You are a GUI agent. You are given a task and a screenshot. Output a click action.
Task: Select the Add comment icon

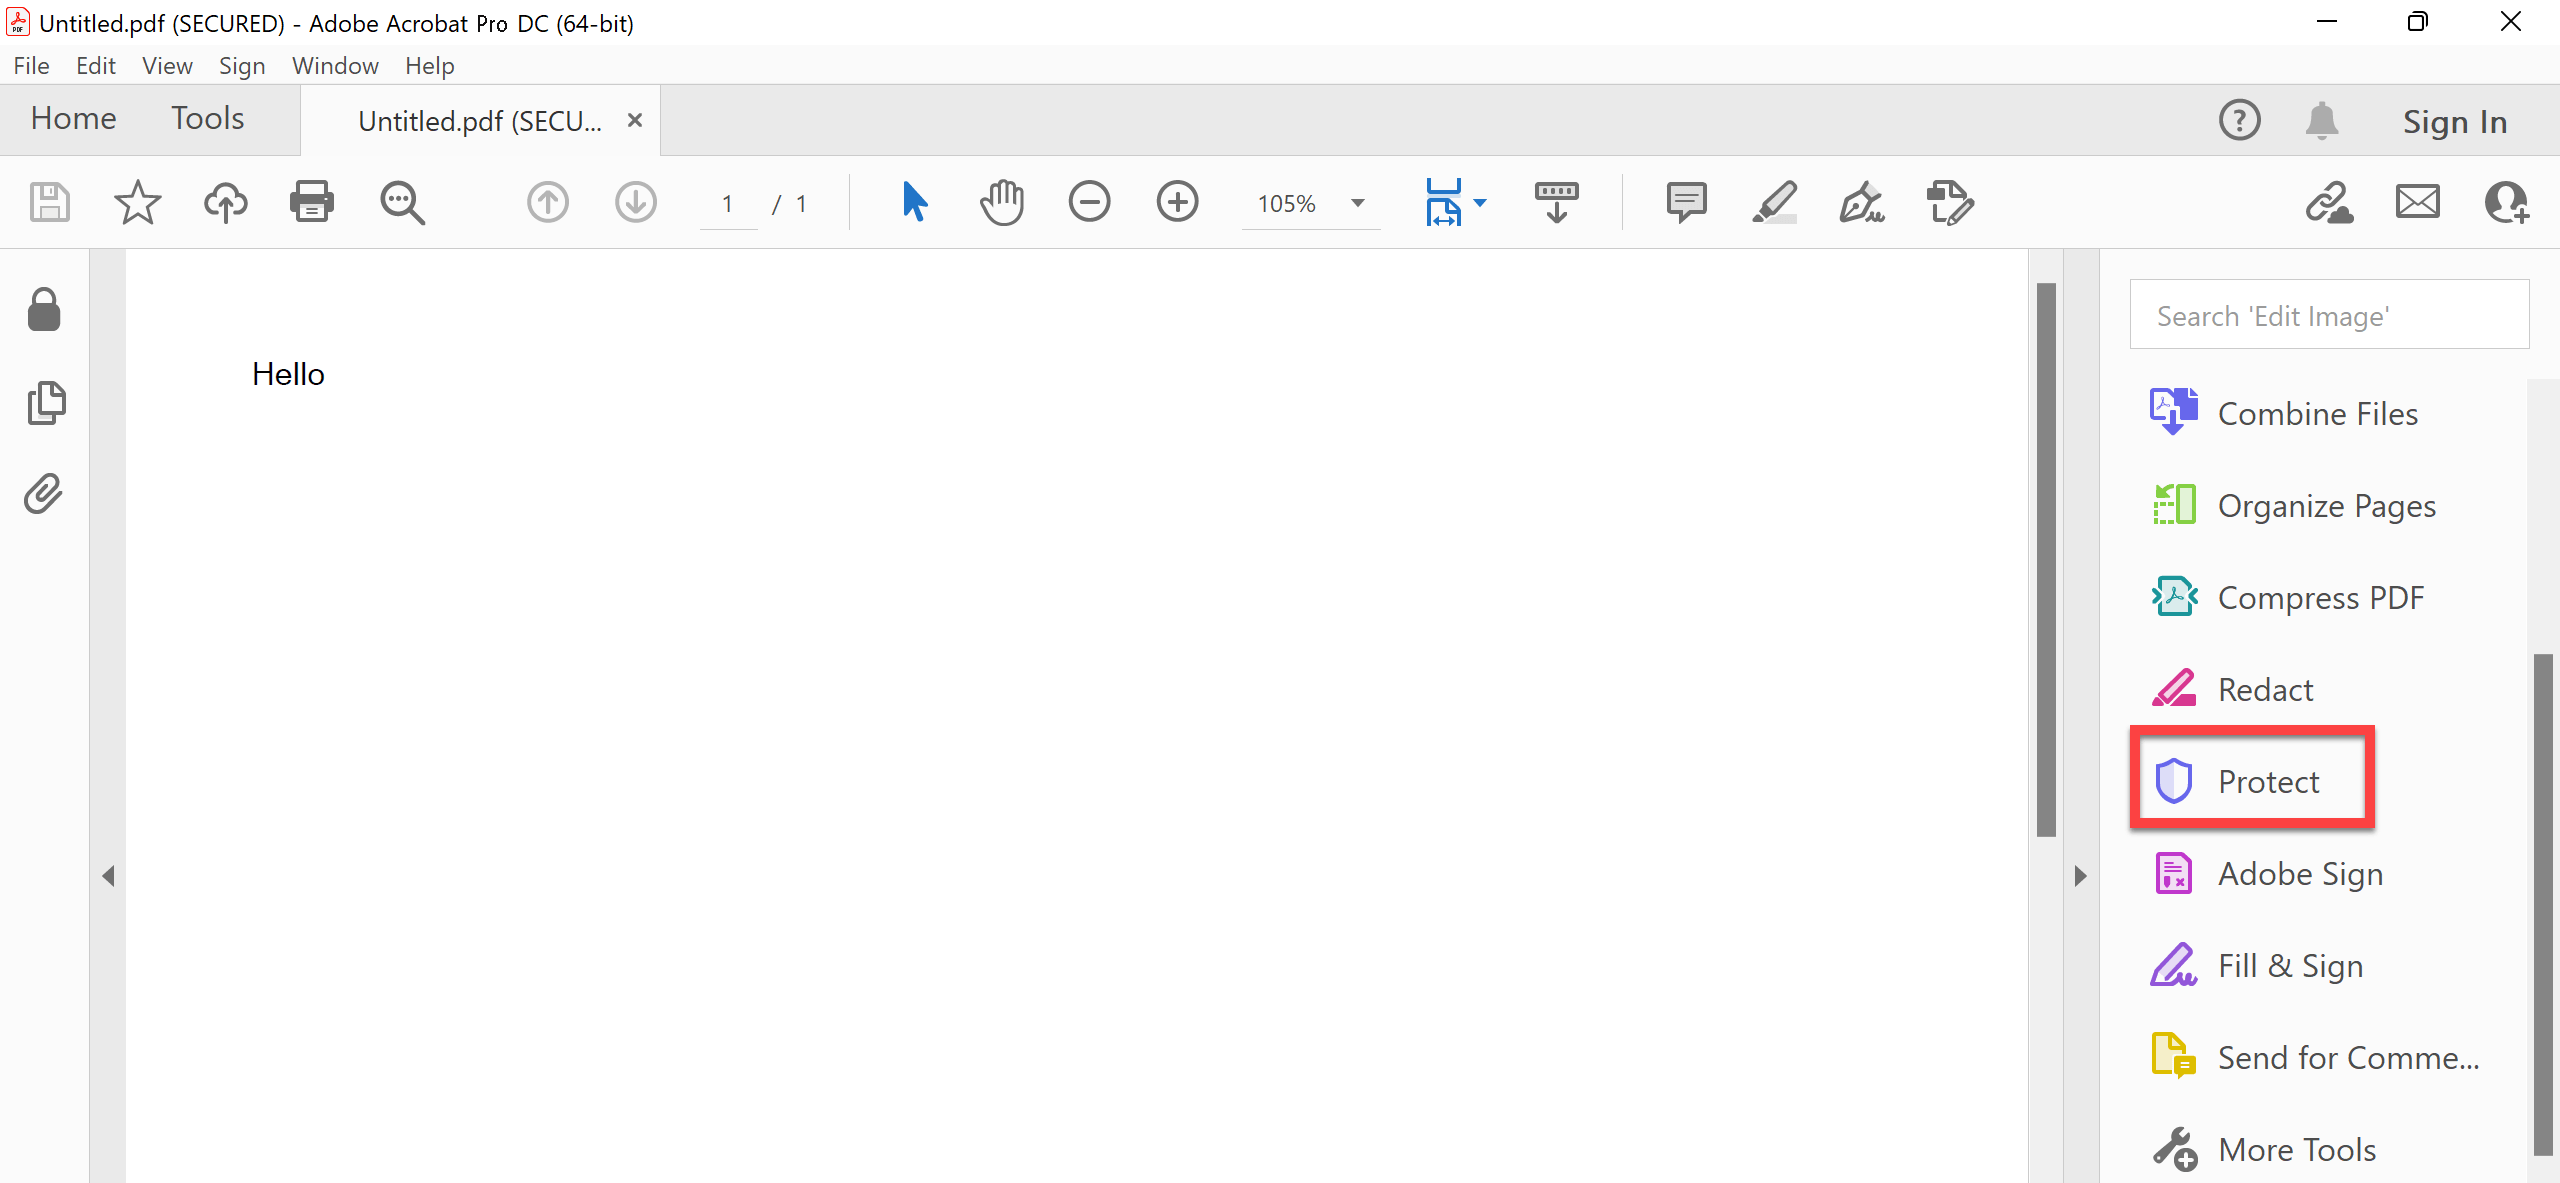coord(1685,202)
